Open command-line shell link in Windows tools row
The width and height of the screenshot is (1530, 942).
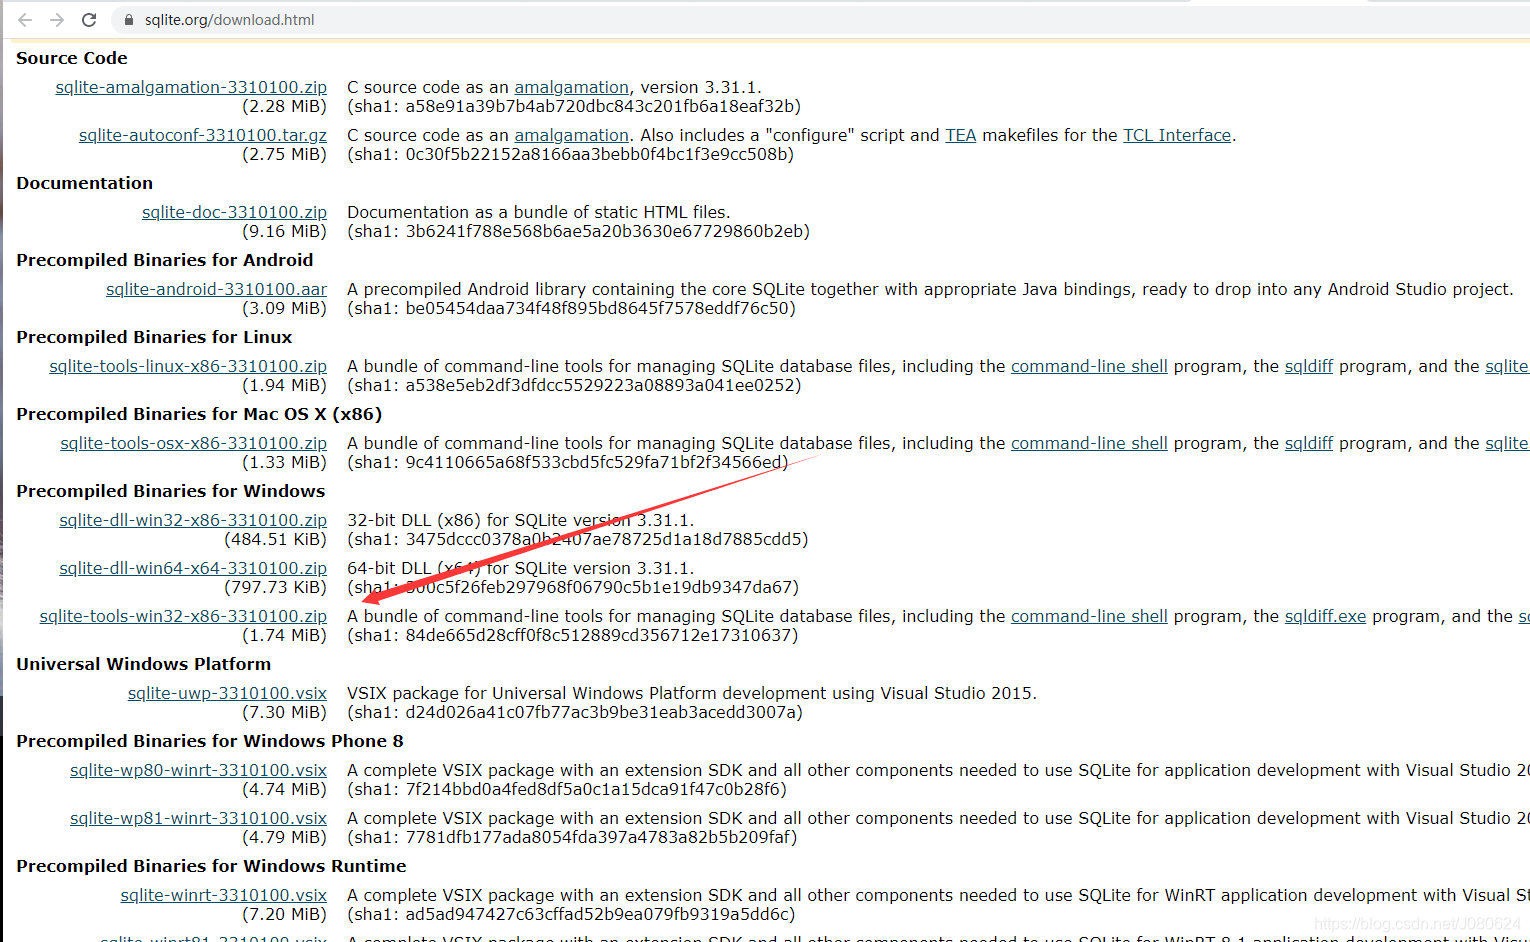[1089, 616]
